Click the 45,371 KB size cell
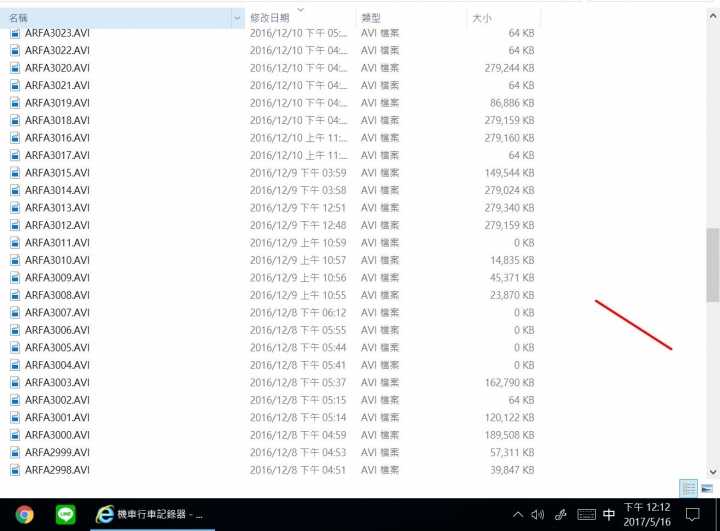 [512, 277]
